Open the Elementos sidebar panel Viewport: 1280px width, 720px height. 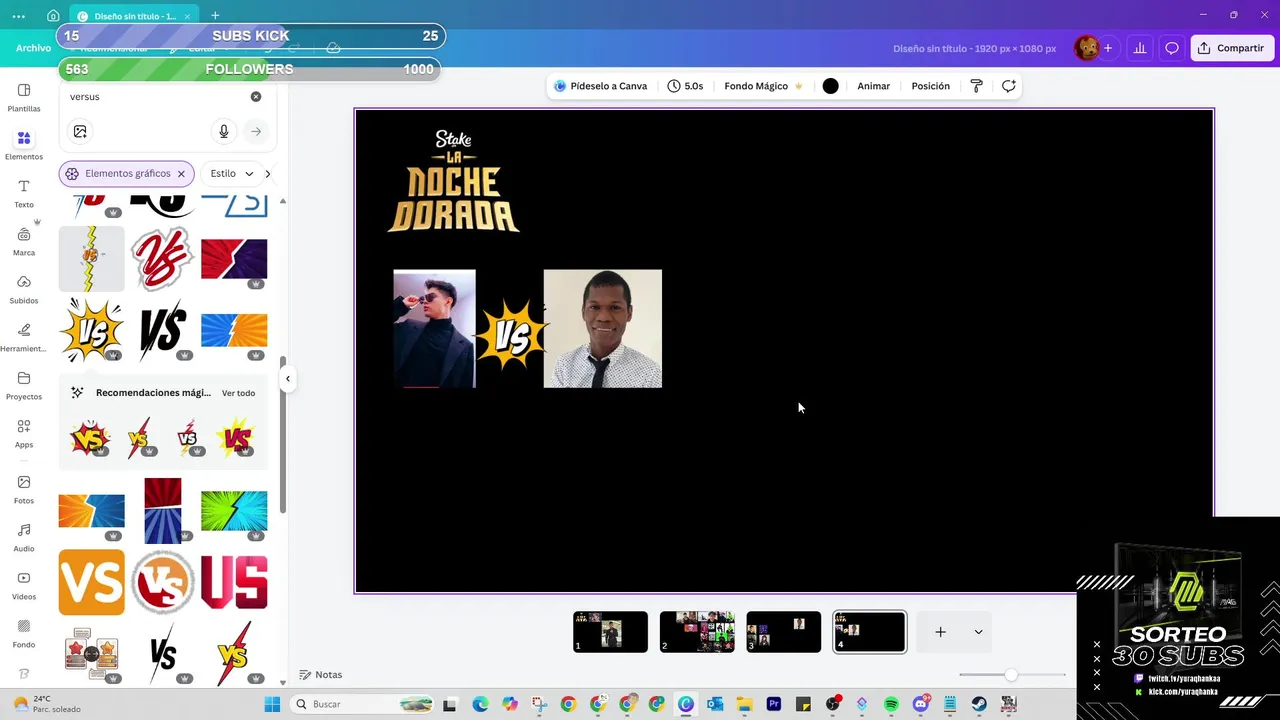(24, 145)
